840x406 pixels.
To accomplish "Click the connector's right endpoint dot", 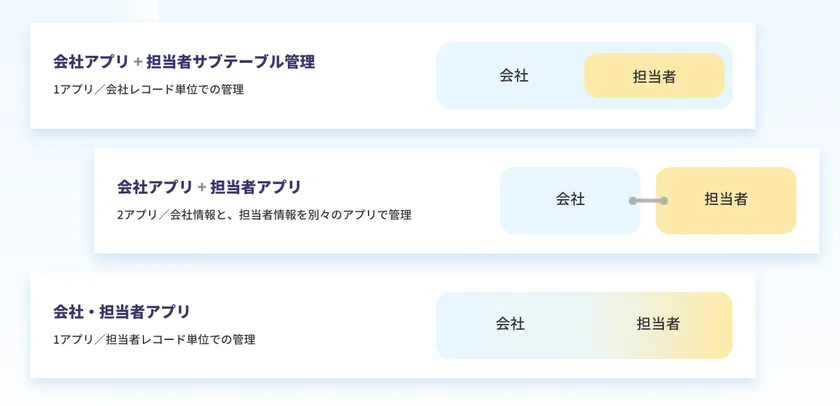I will click(663, 201).
